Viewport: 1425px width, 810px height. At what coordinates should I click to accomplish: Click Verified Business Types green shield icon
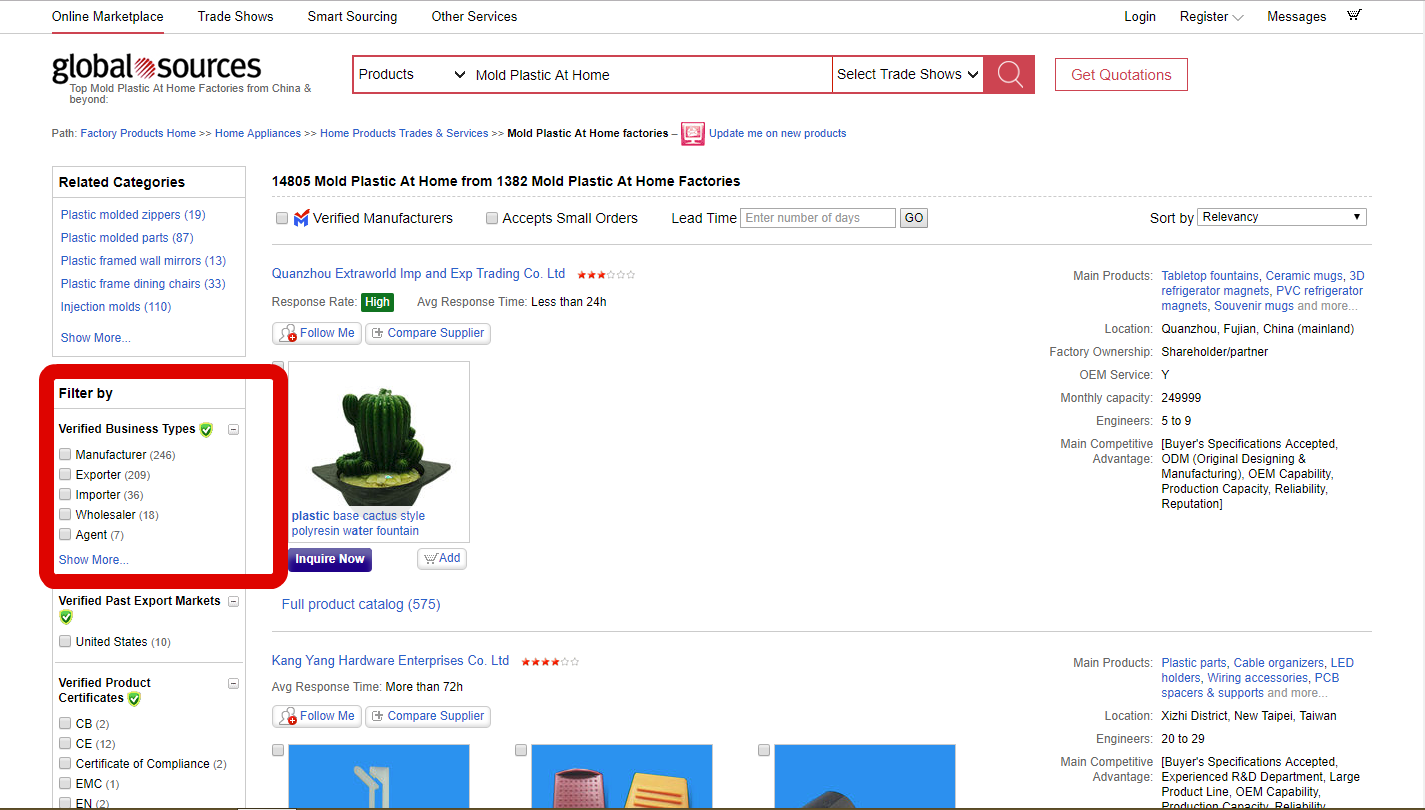click(x=206, y=430)
